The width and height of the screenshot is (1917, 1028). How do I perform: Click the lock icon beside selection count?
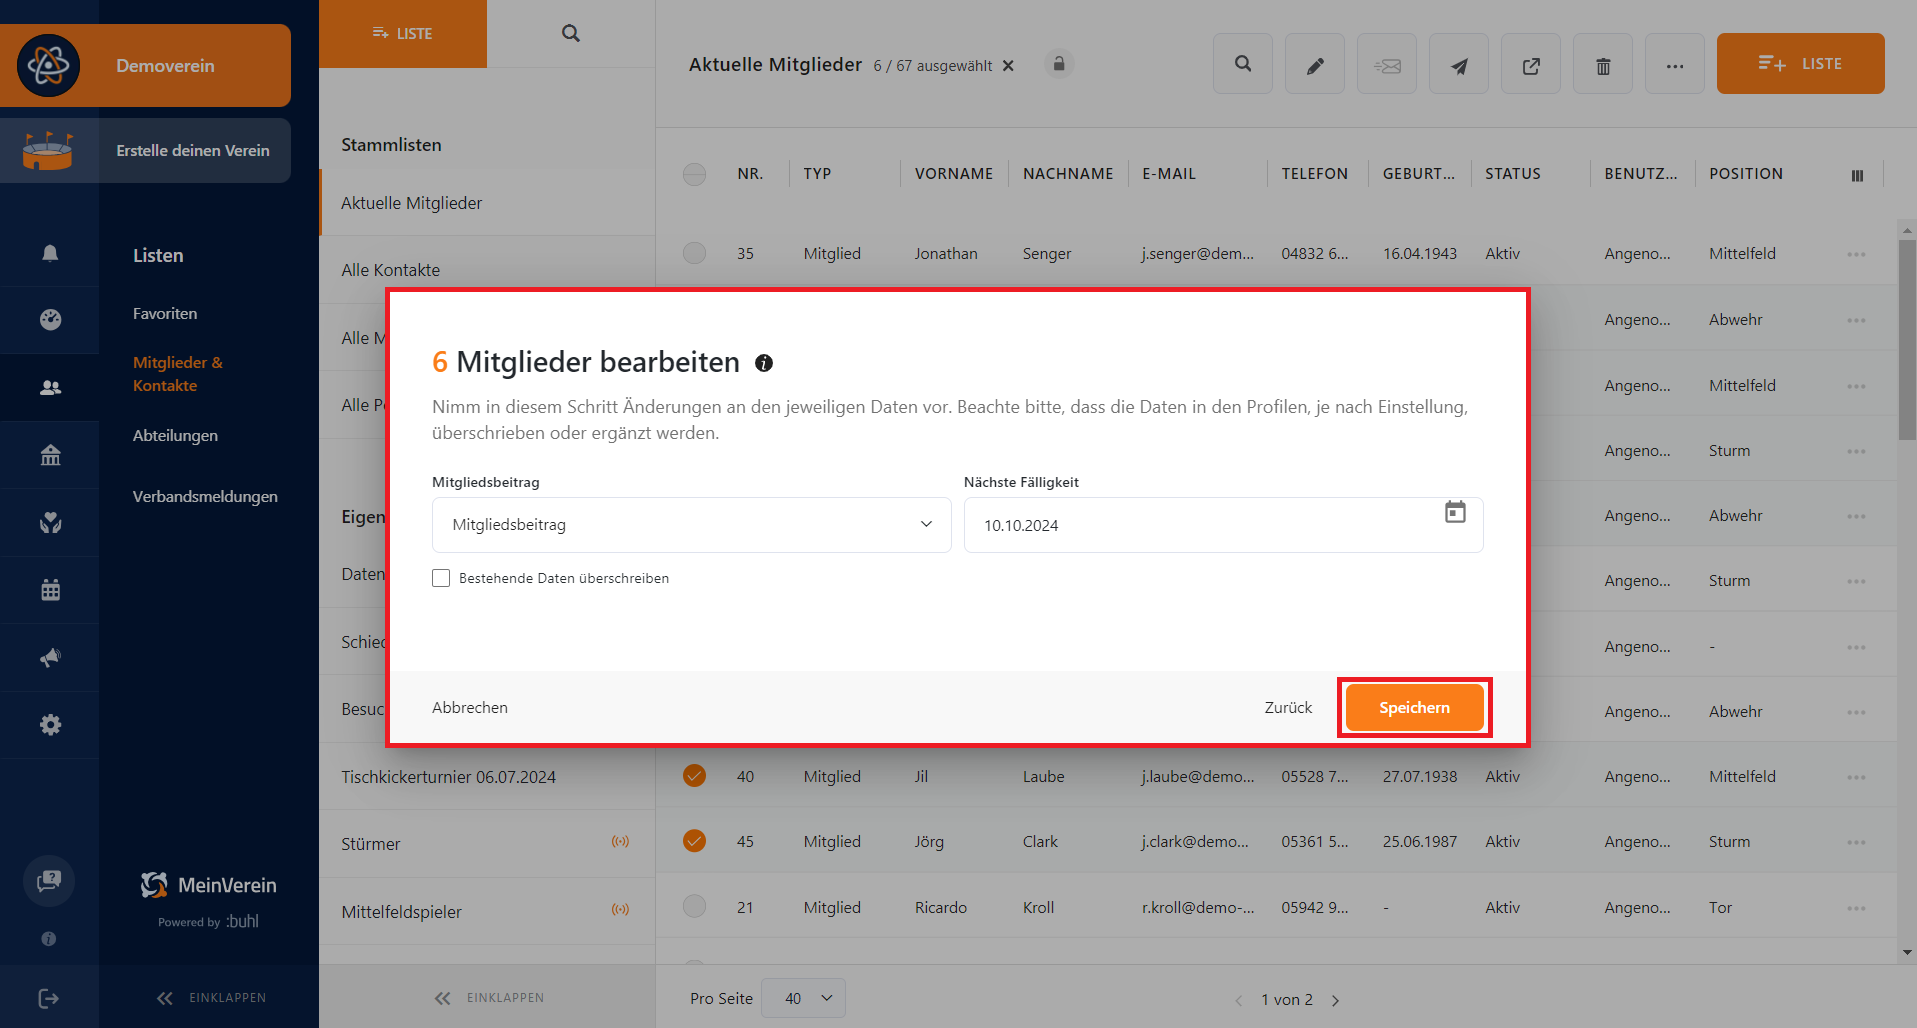pos(1059,64)
